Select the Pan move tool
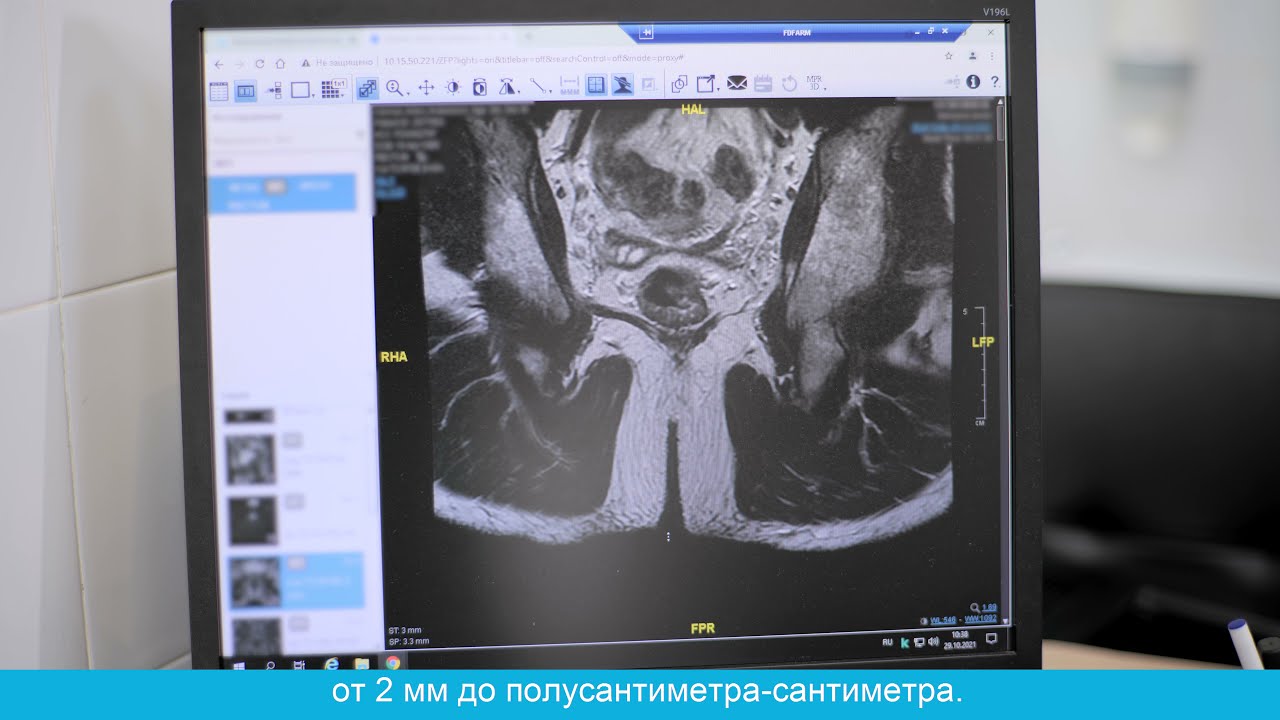The image size is (1280, 720). [x=425, y=88]
